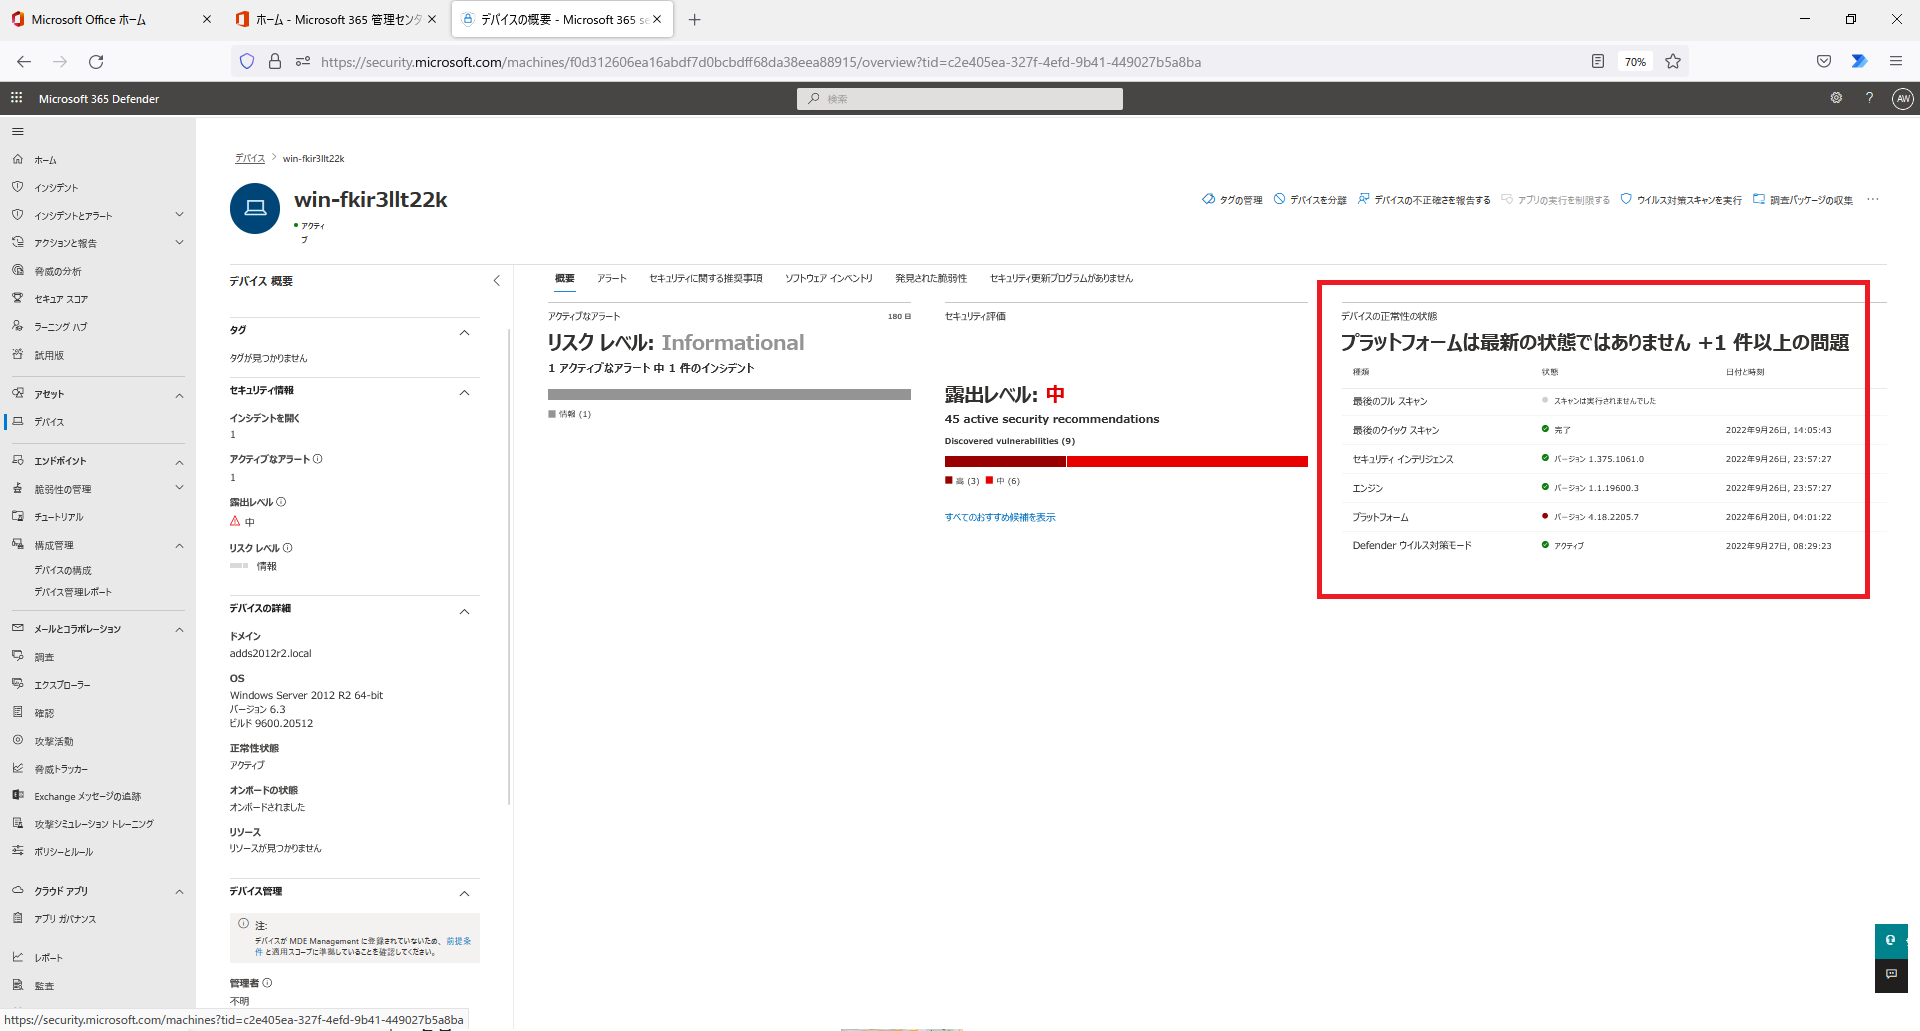1920x1031 pixels.
Task: Collapse the navigation with the hamburger icon
Action: 17,132
